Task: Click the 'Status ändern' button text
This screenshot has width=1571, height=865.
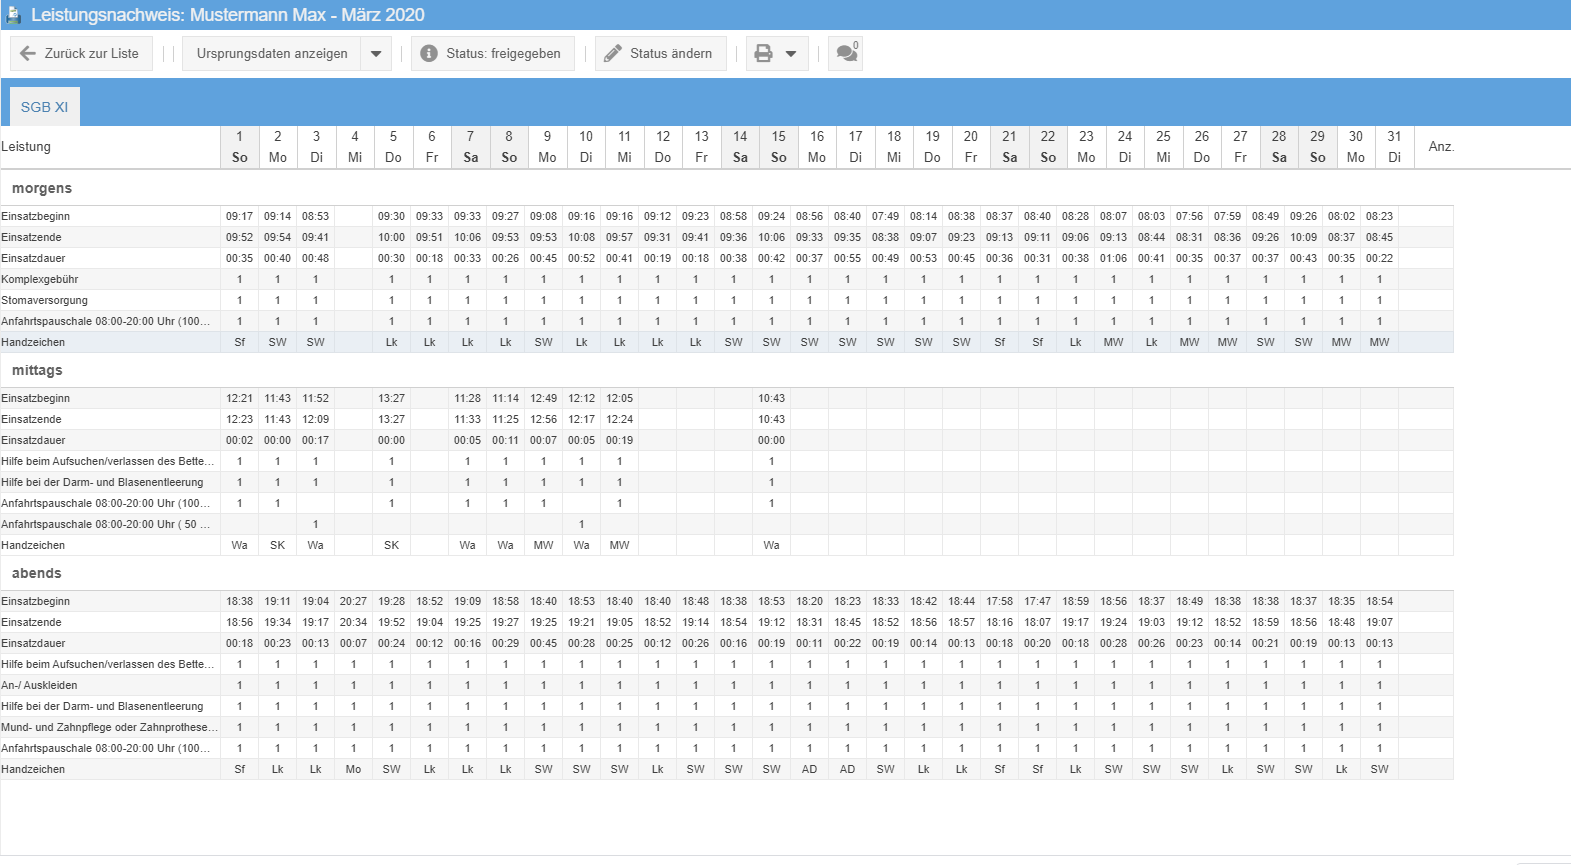Action: click(671, 54)
